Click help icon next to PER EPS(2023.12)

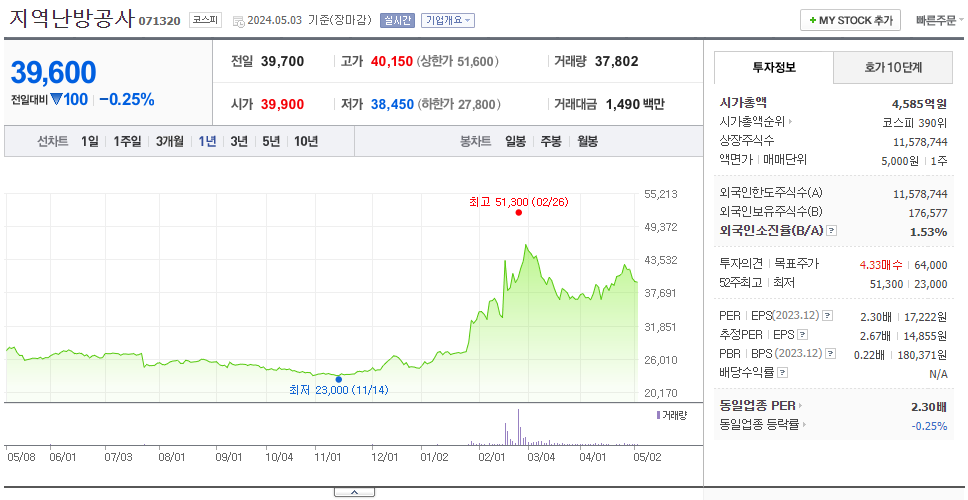click(x=827, y=316)
